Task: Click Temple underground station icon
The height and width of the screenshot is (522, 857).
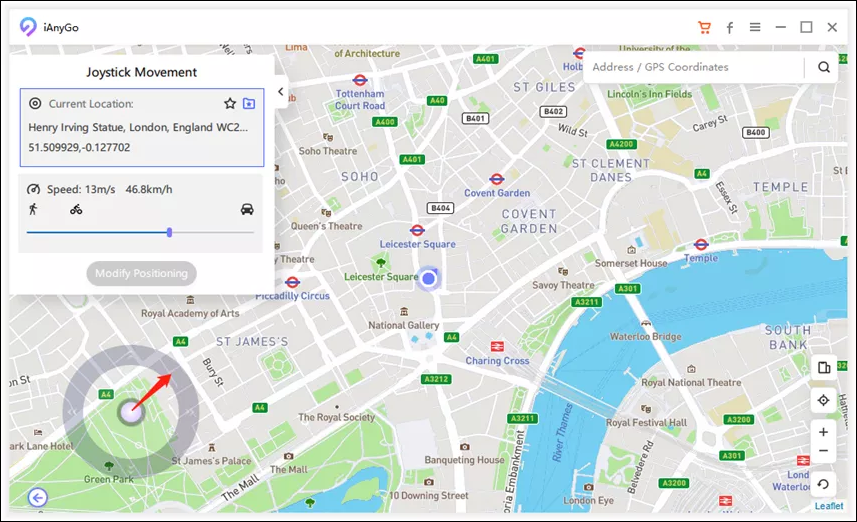Action: pyautogui.click(x=701, y=244)
